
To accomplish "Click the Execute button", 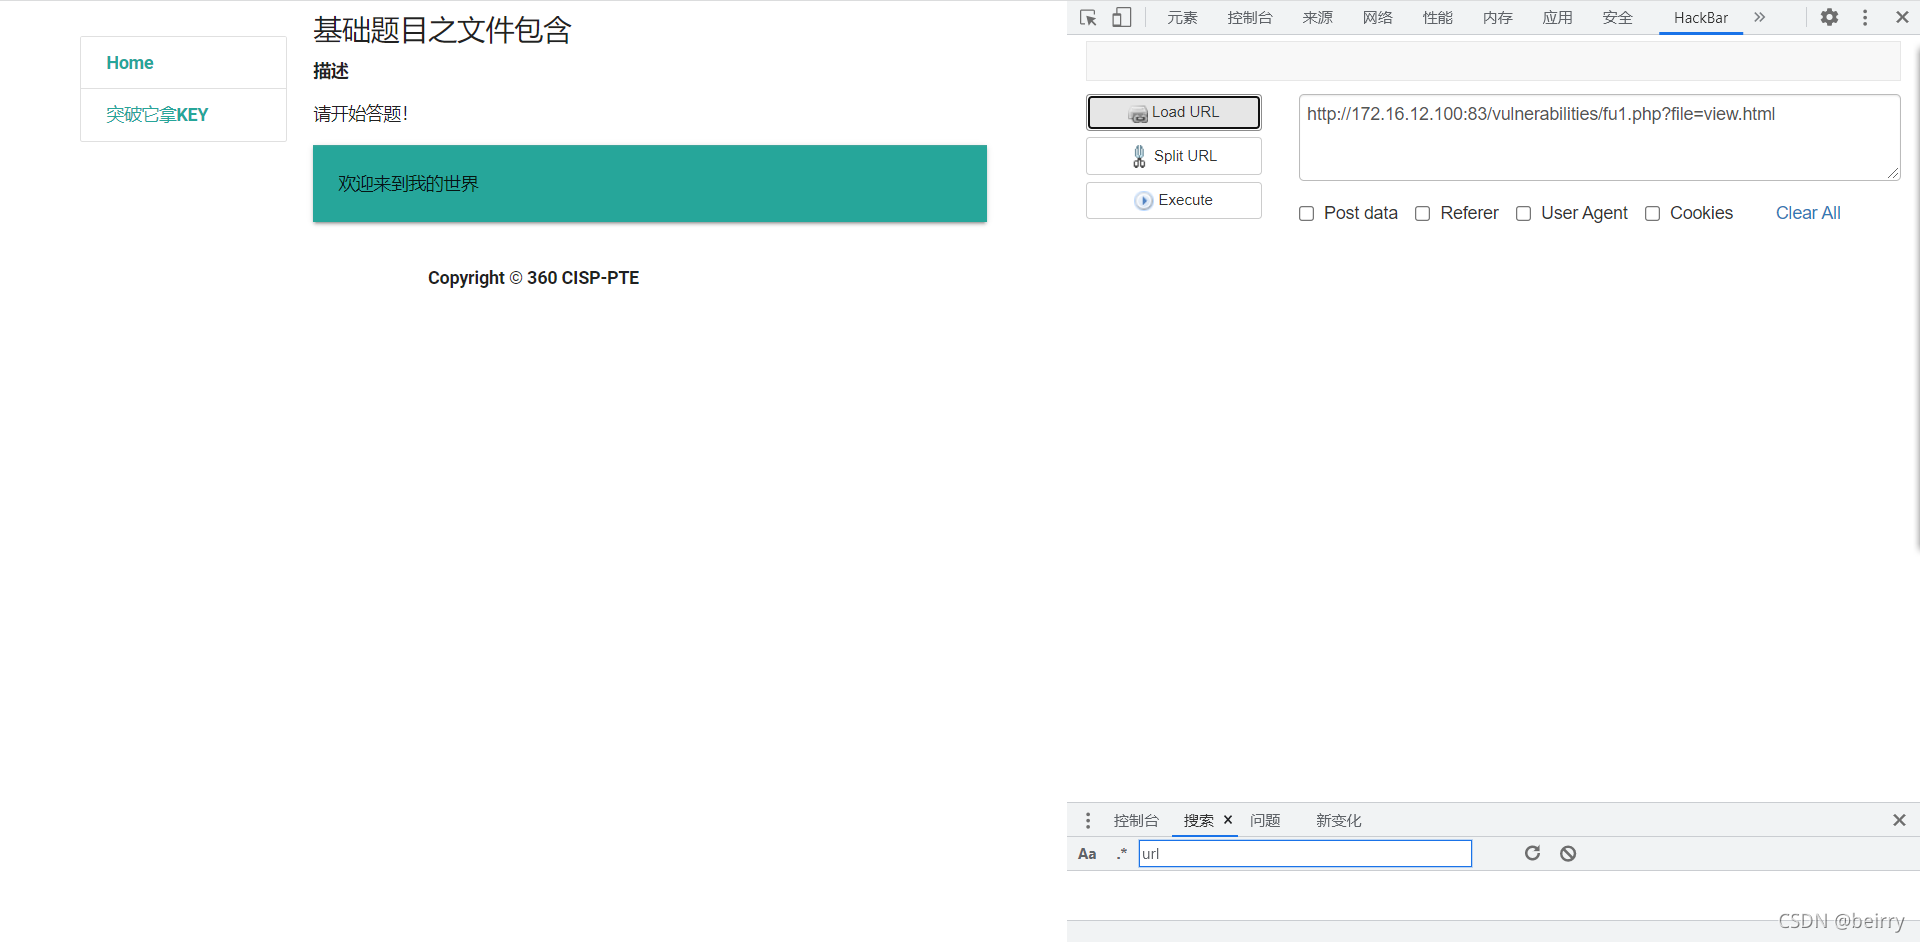I will 1174,200.
